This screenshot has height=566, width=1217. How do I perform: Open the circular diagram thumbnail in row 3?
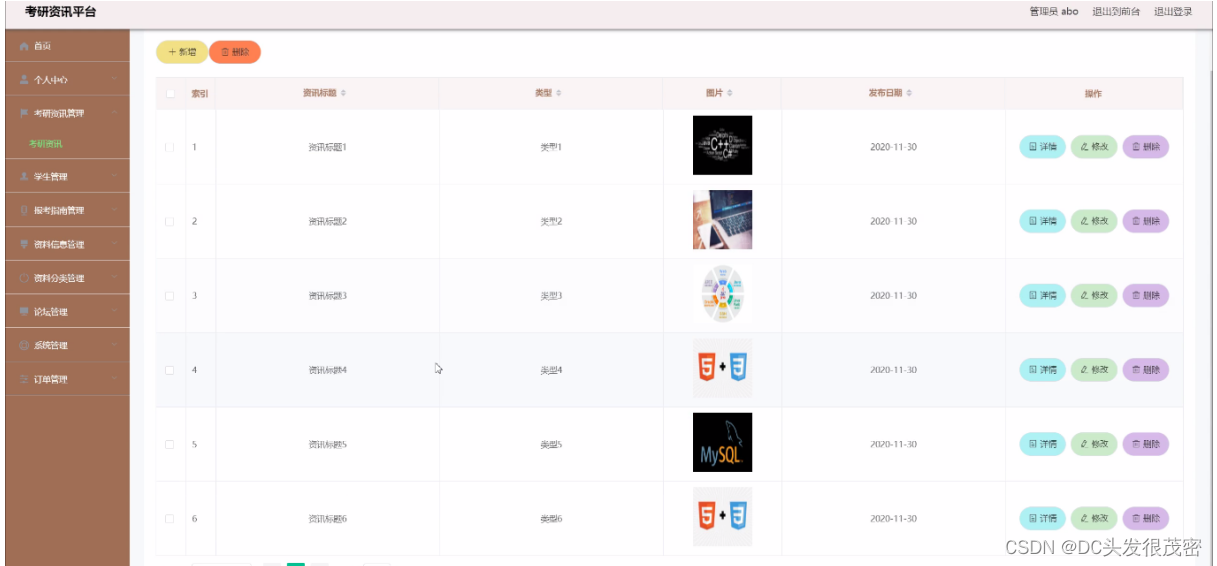(x=722, y=295)
